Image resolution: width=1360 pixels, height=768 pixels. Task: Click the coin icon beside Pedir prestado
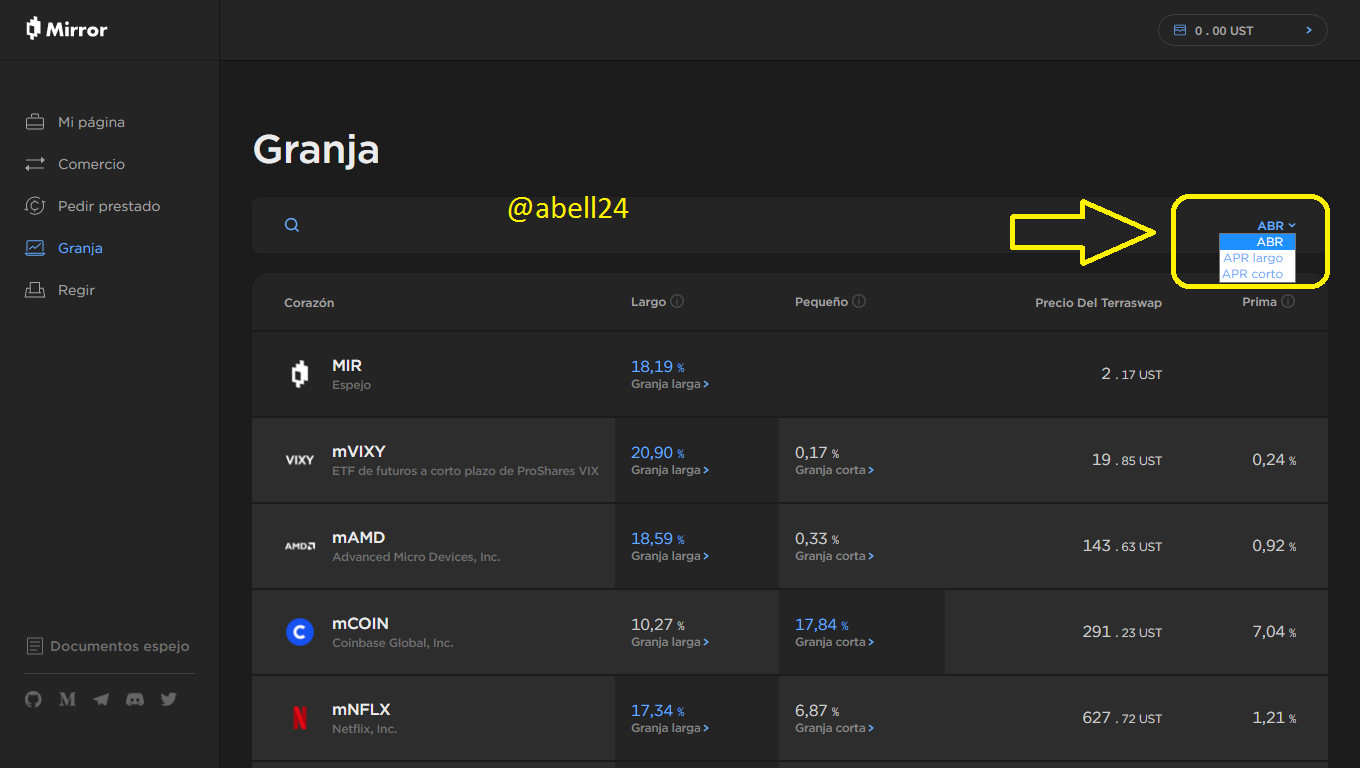click(x=35, y=206)
